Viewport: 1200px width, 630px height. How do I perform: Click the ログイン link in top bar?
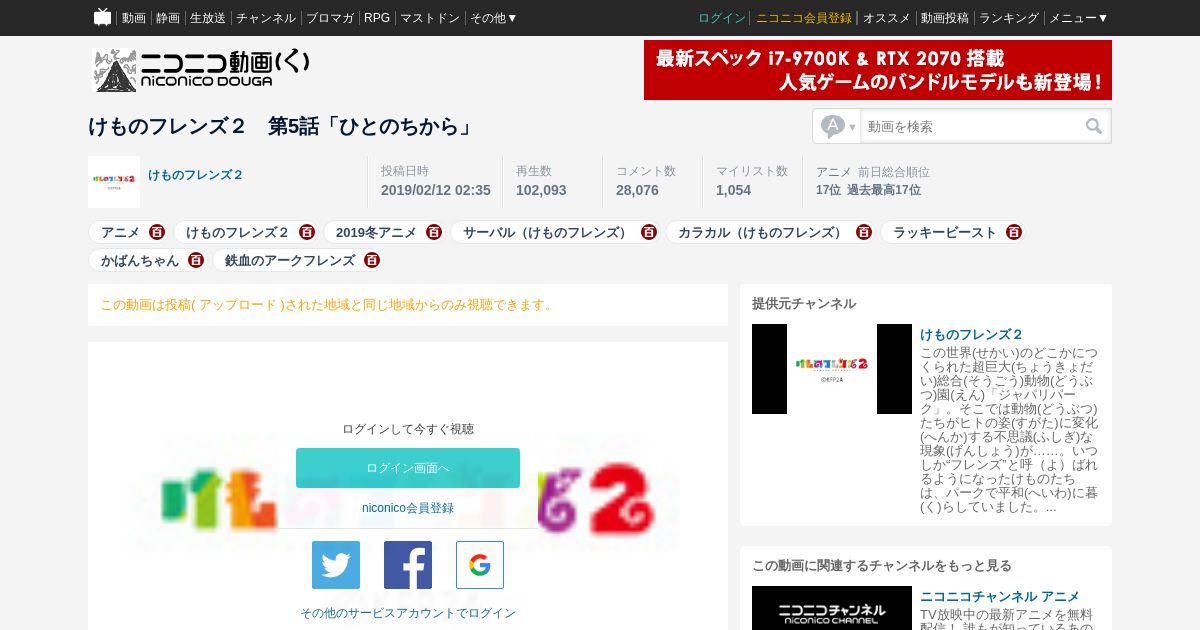coord(722,18)
